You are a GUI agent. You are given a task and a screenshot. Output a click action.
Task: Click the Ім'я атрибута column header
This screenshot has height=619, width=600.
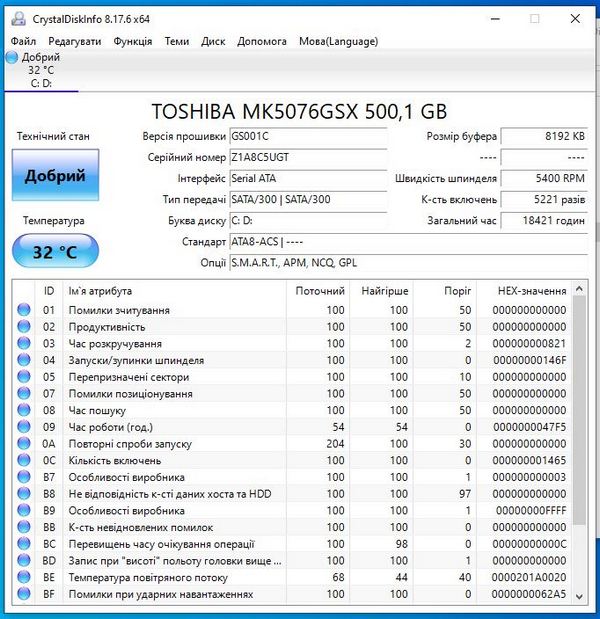(x=100, y=290)
